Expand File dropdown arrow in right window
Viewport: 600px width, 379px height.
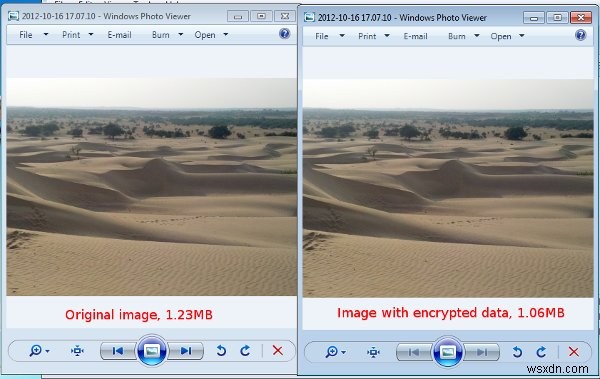pyautogui.click(x=342, y=36)
